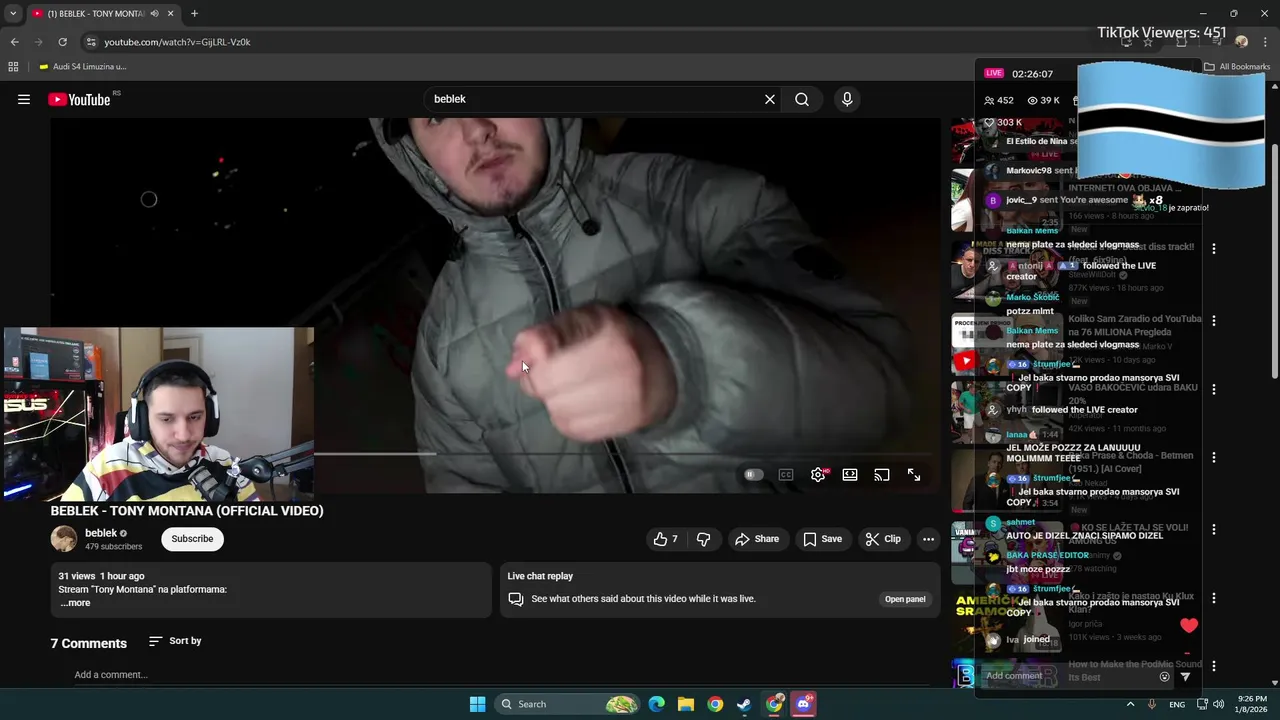Open the clock and date at 9:26 PM
The image size is (1280, 720).
click(1252, 704)
